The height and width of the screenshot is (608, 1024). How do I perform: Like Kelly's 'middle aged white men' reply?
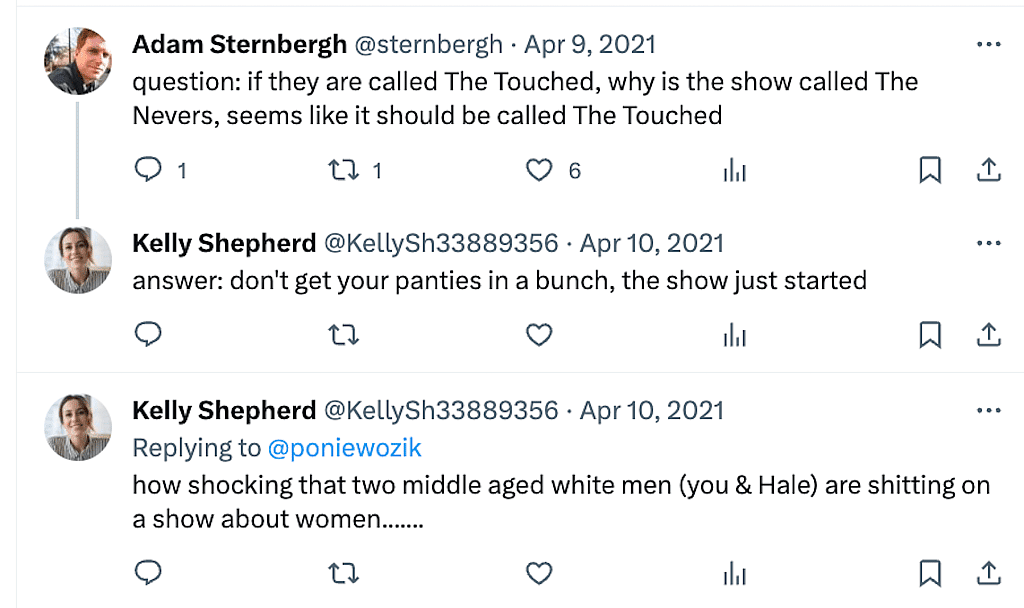tap(539, 572)
